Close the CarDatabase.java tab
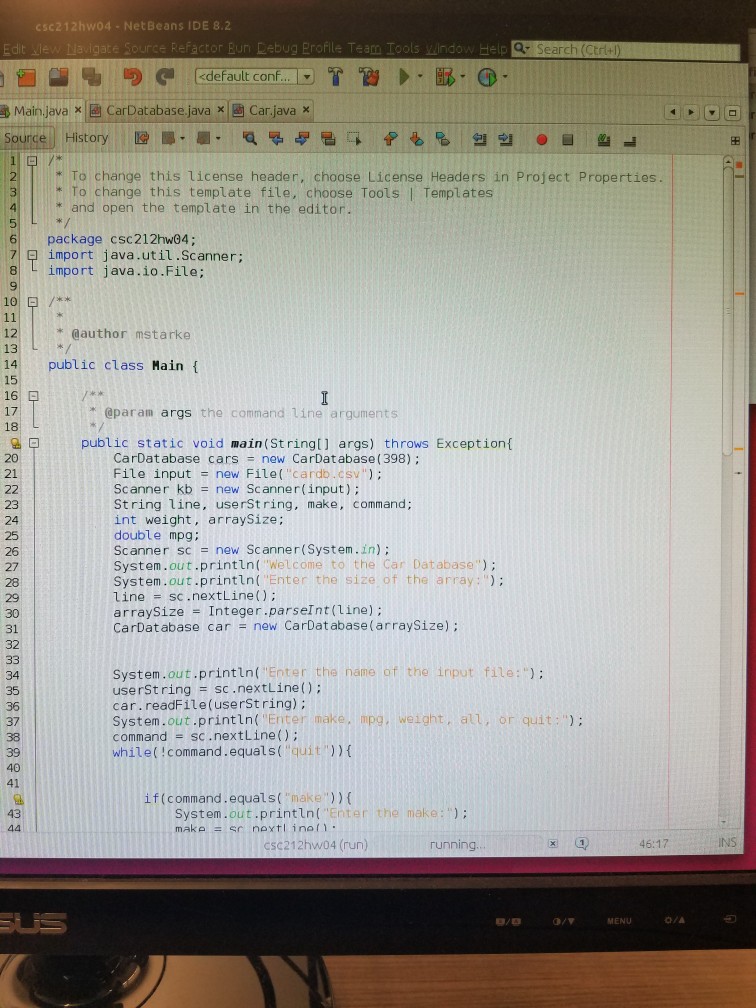This screenshot has height=1008, width=756. pyautogui.click(x=220, y=110)
